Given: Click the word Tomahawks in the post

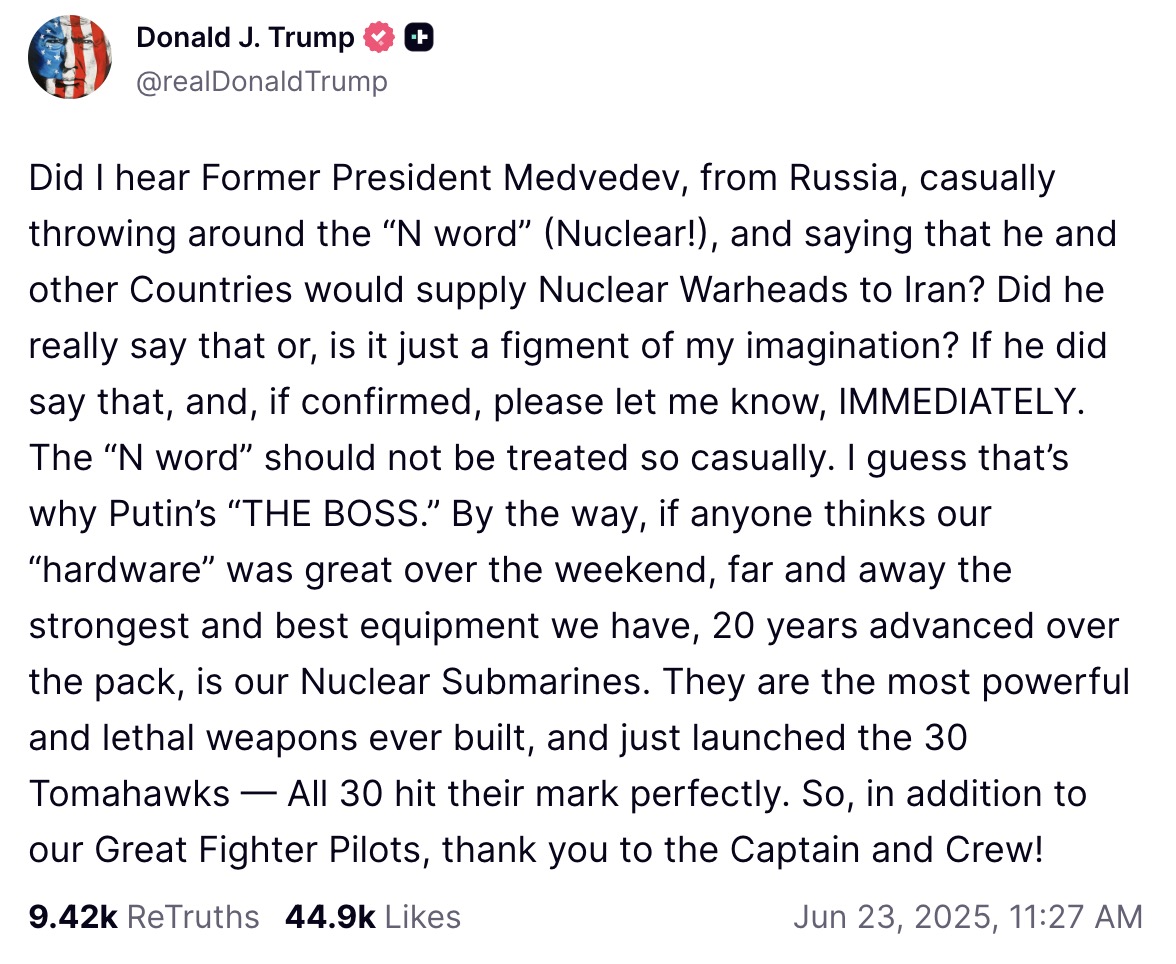Looking at the screenshot, I should (x=130, y=794).
